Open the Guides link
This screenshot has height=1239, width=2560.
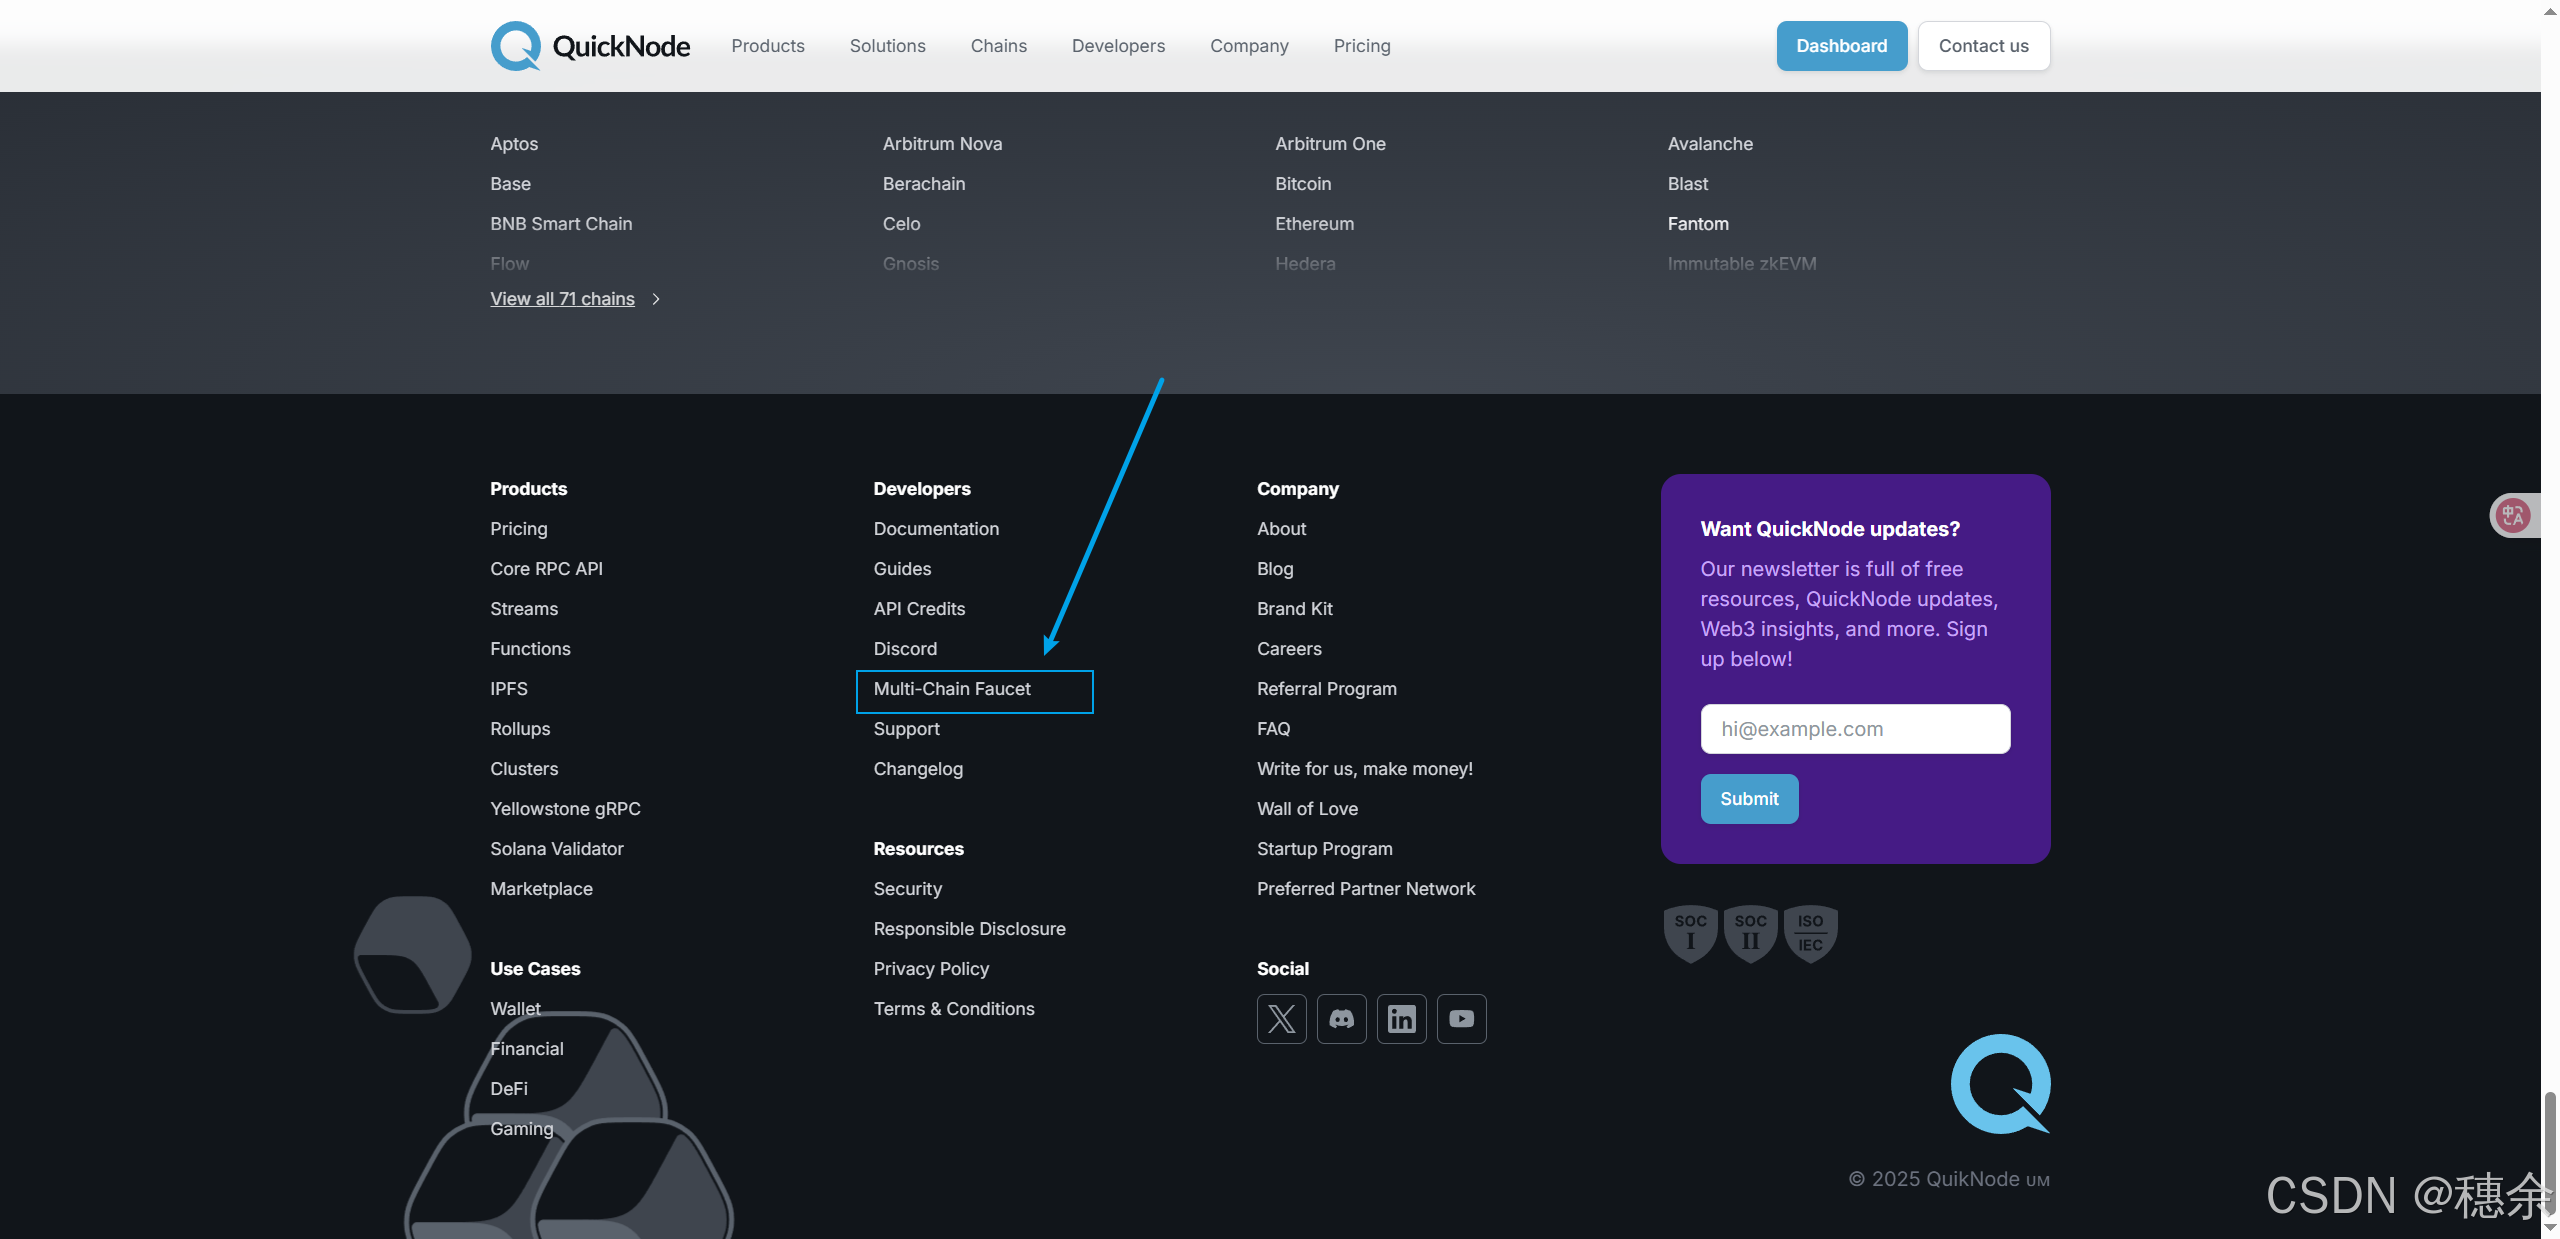[902, 569]
